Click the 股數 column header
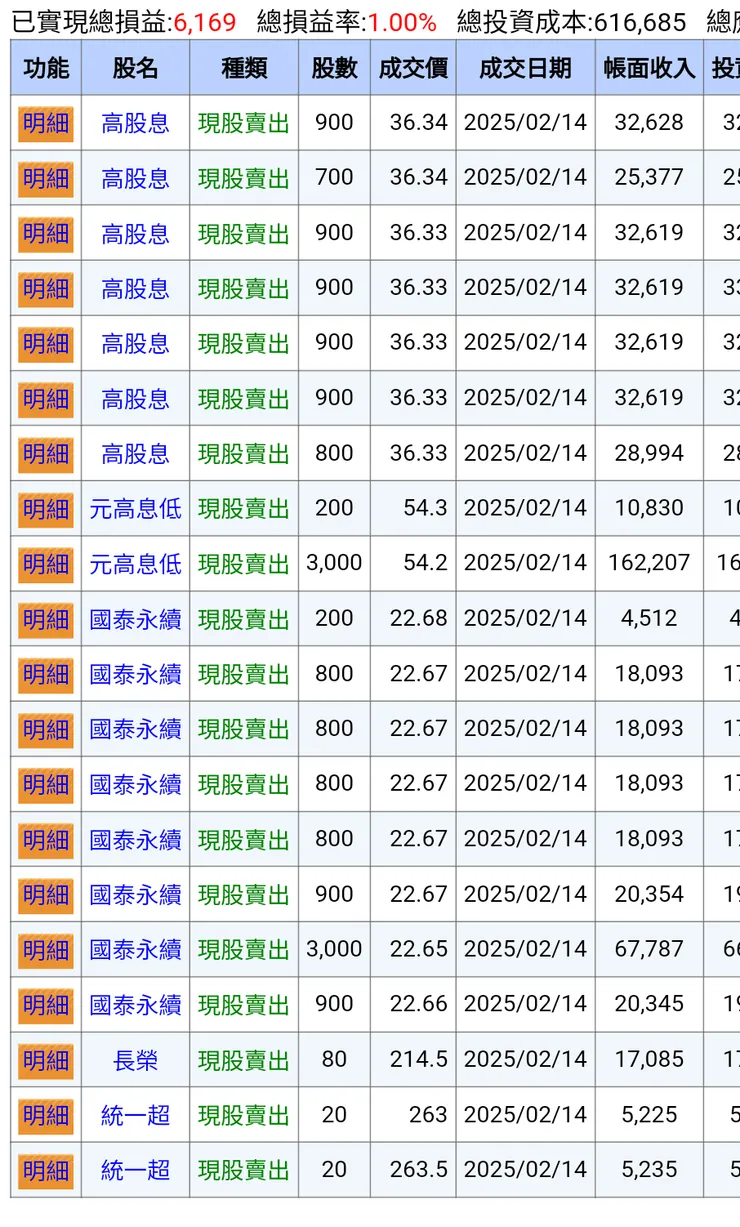Screen dimensions: 740x1227 point(334,68)
